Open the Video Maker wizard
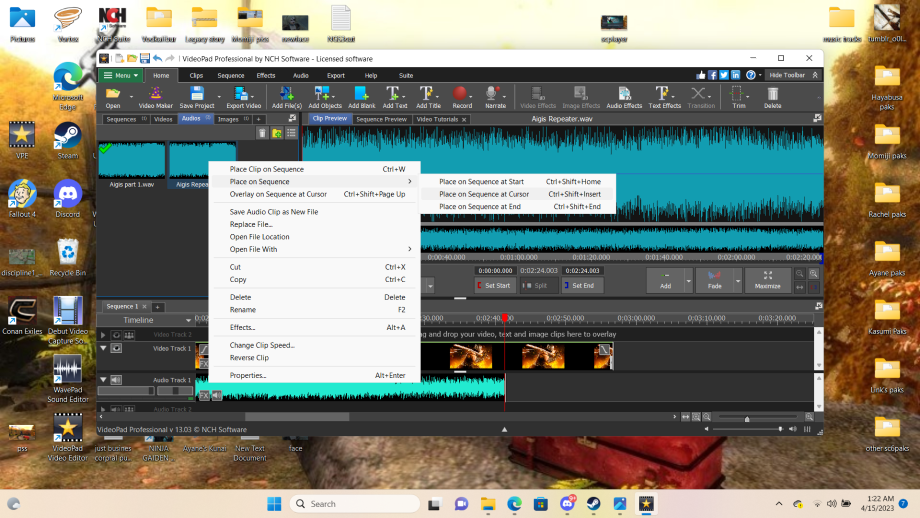Image resolution: width=920 pixels, height=518 pixels. [x=155, y=97]
